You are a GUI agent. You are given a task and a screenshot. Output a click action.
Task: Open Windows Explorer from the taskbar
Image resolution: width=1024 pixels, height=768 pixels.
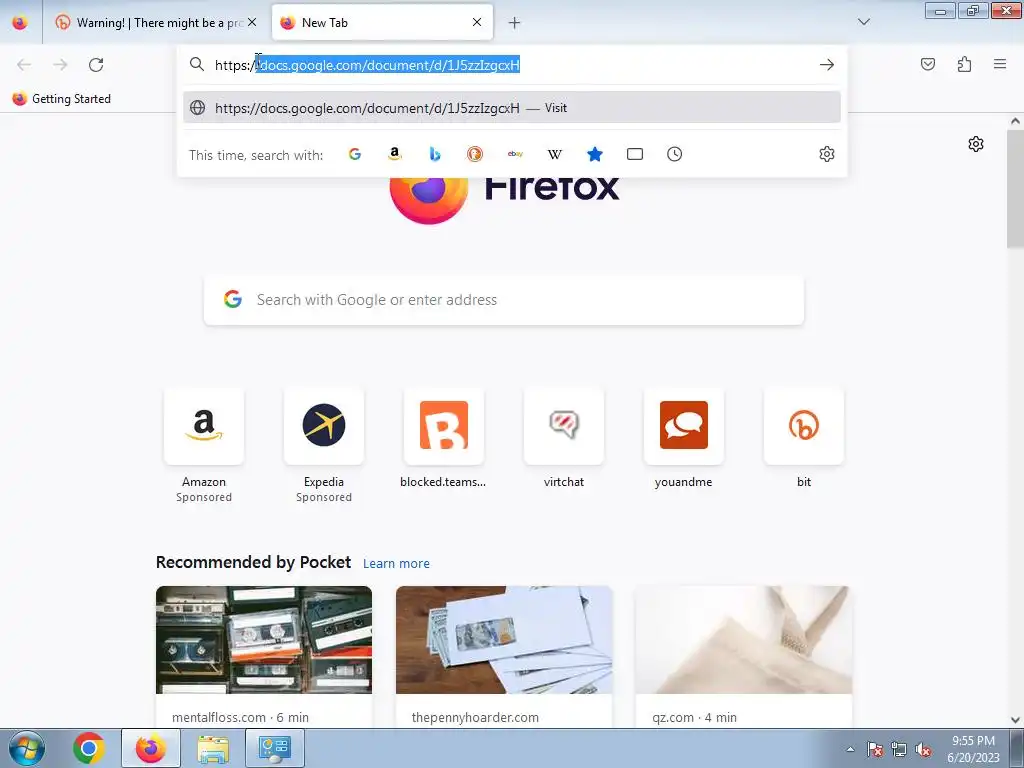coord(213,748)
